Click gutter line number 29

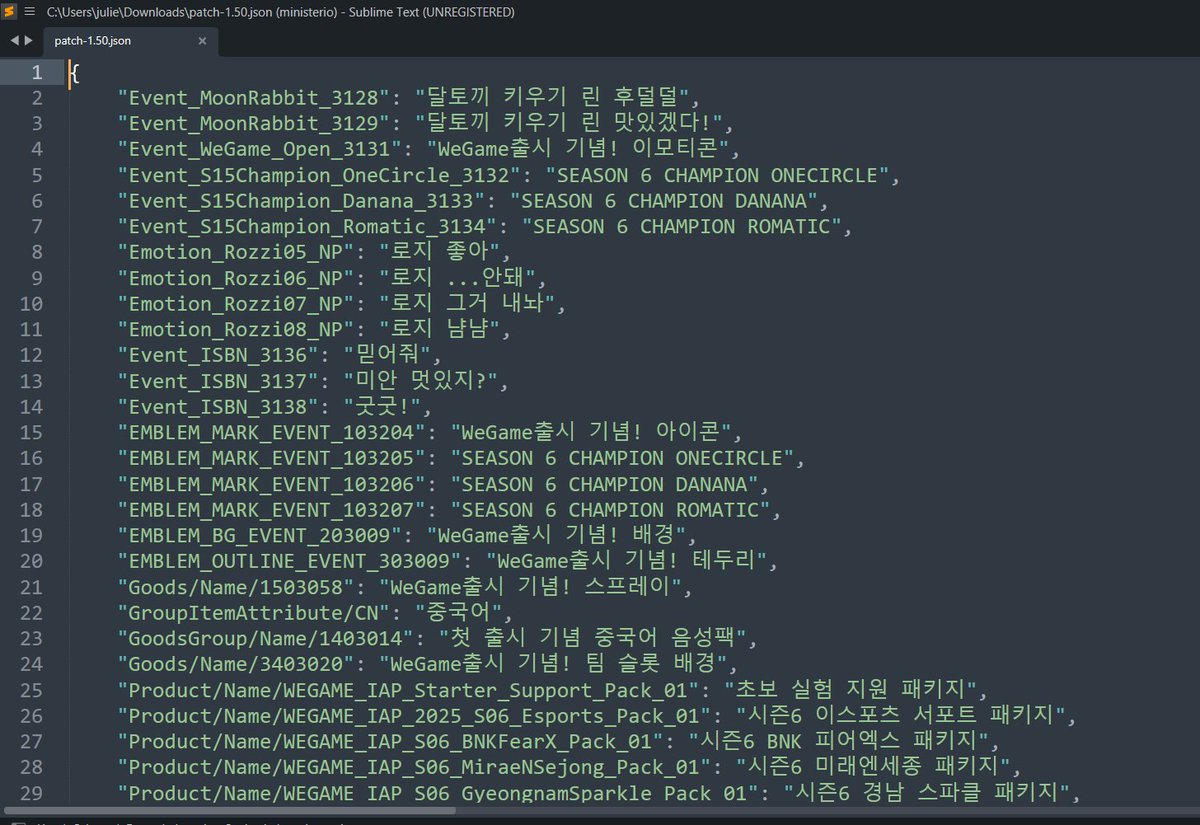pyautogui.click(x=30, y=792)
